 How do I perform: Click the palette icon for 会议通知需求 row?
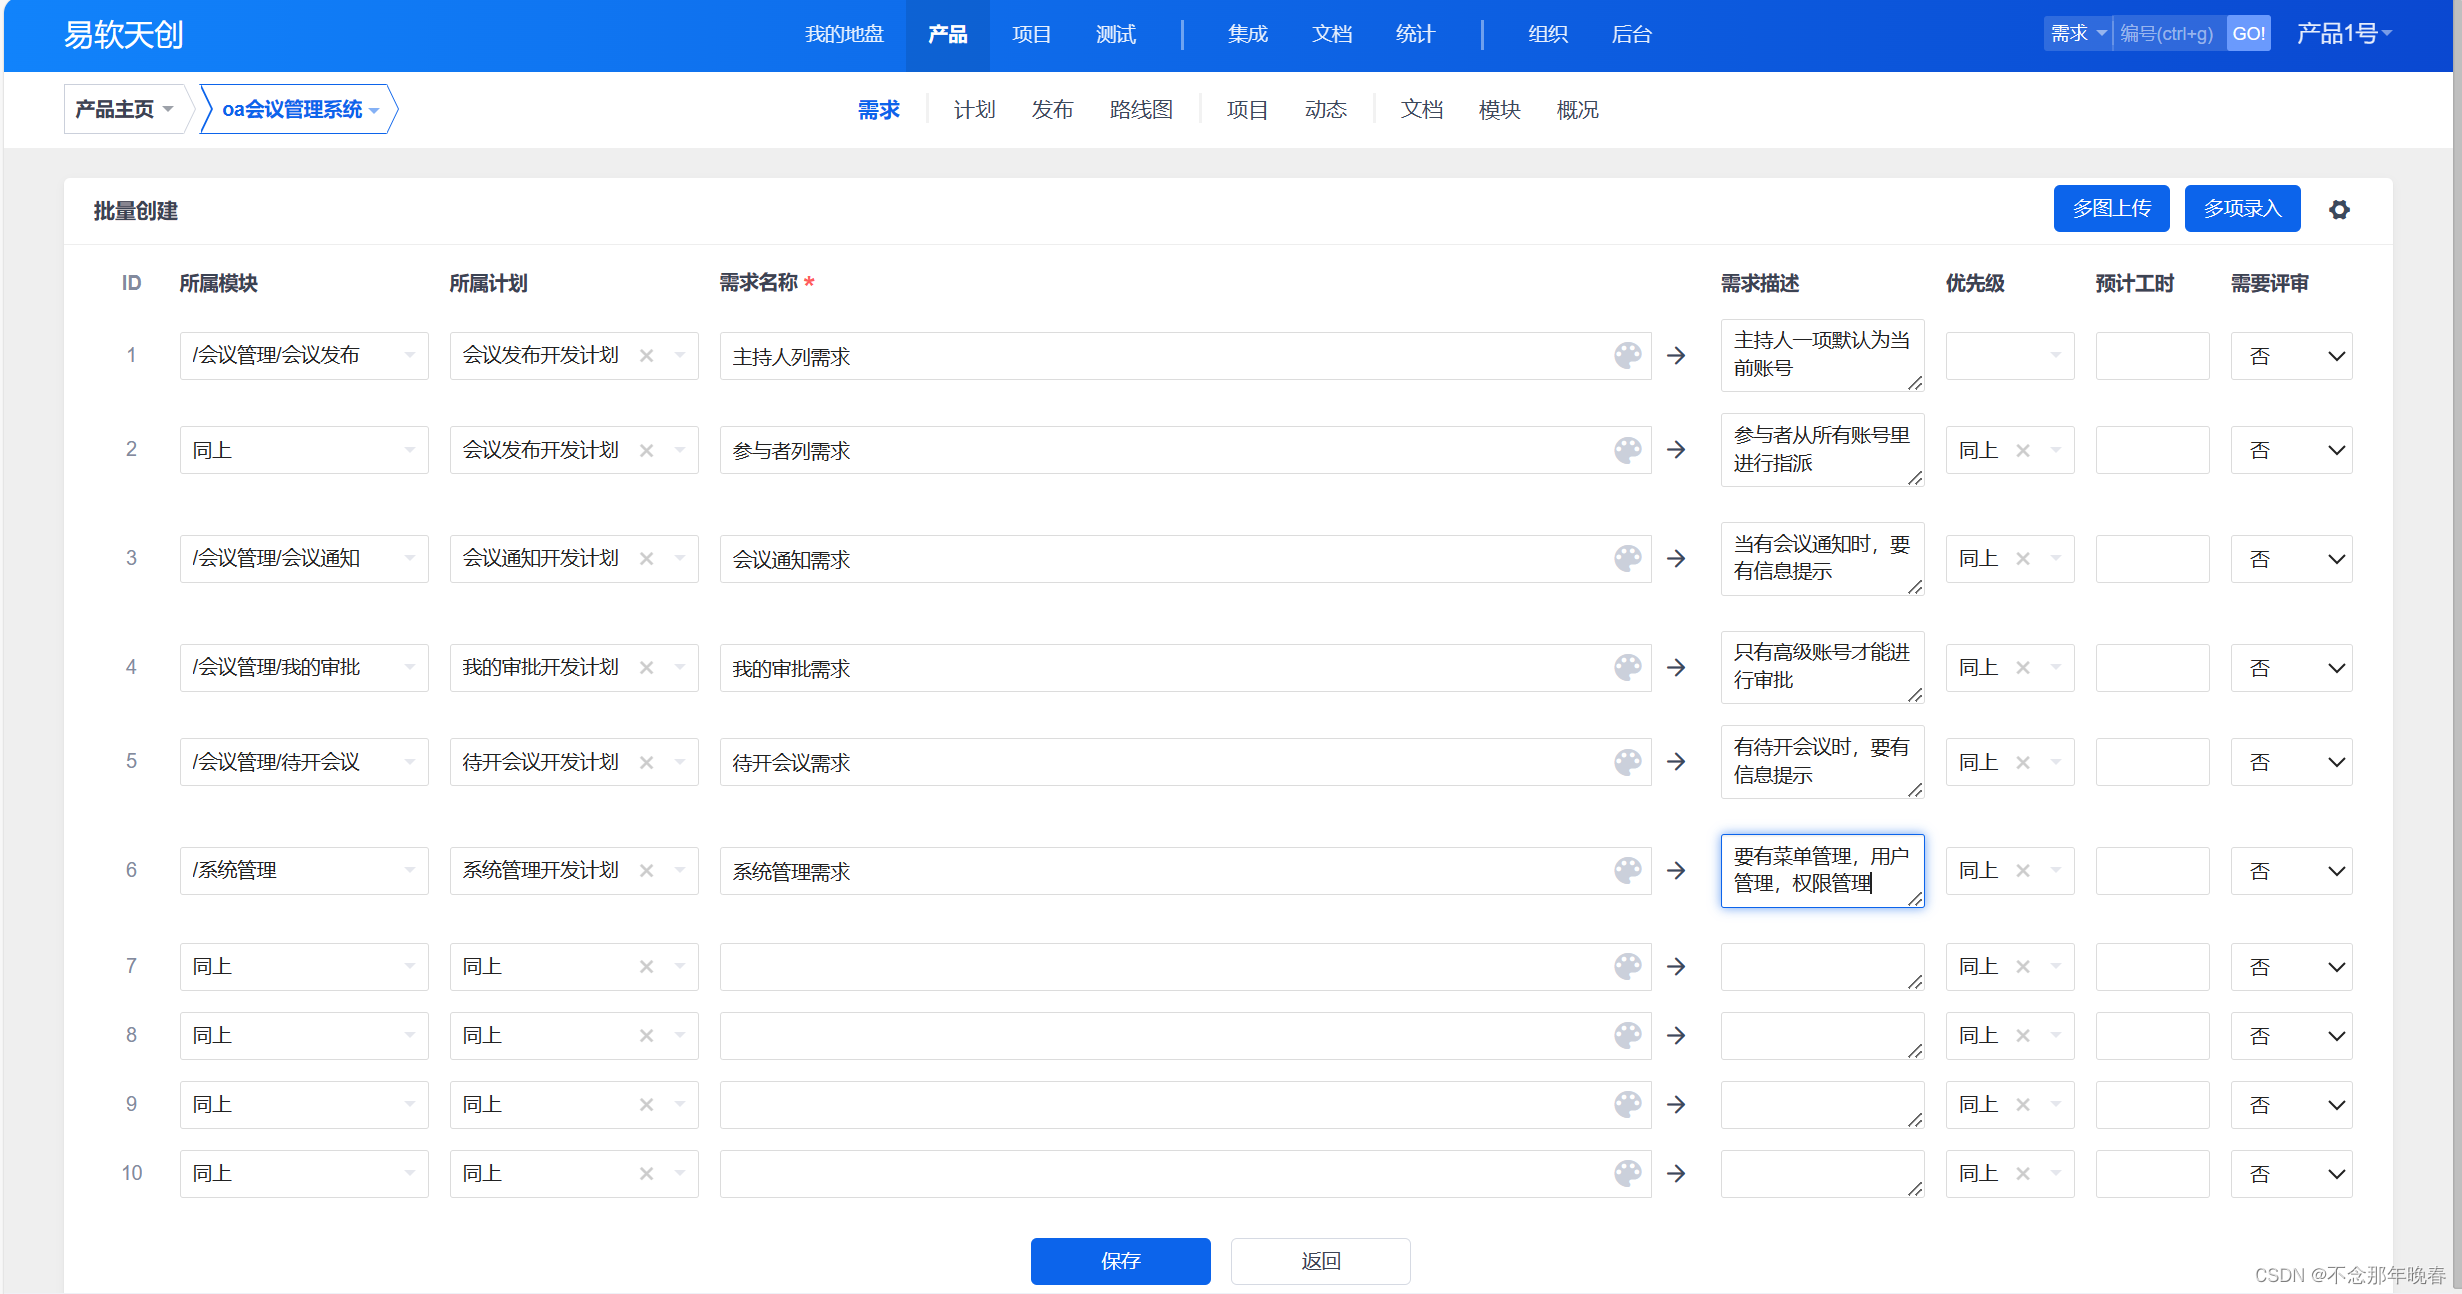coord(1627,558)
